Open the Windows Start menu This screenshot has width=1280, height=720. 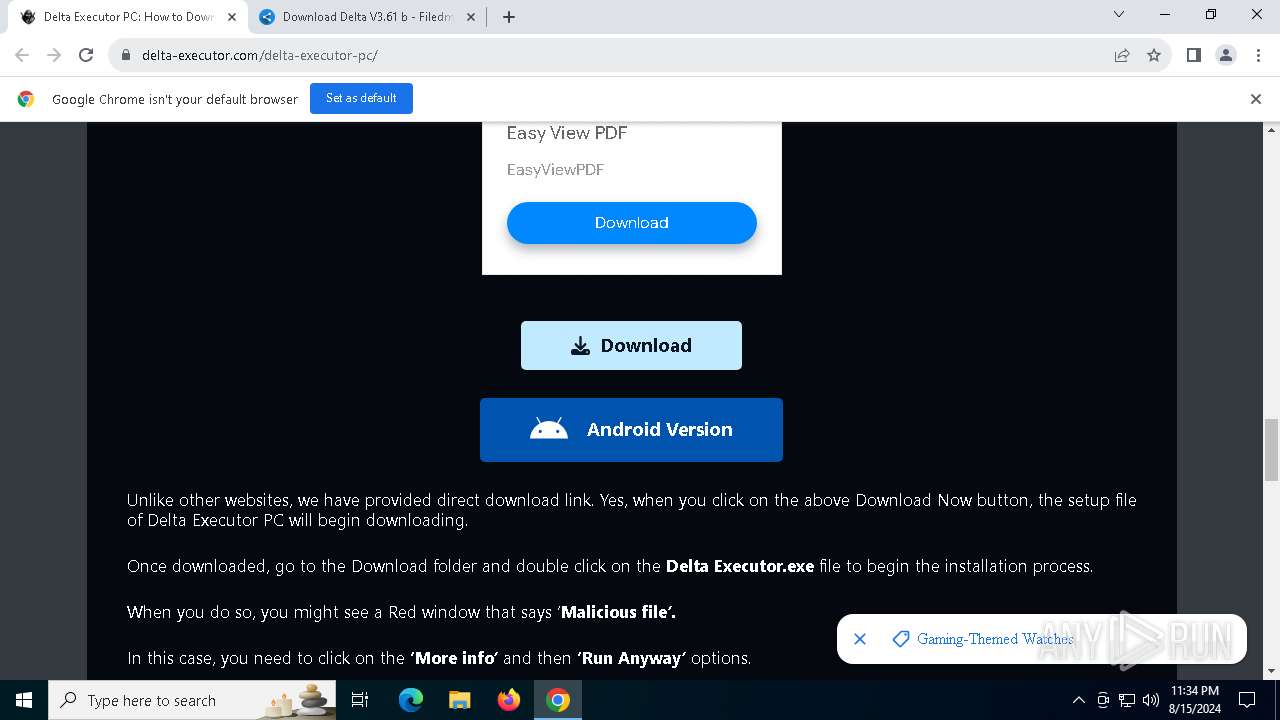tap(24, 700)
